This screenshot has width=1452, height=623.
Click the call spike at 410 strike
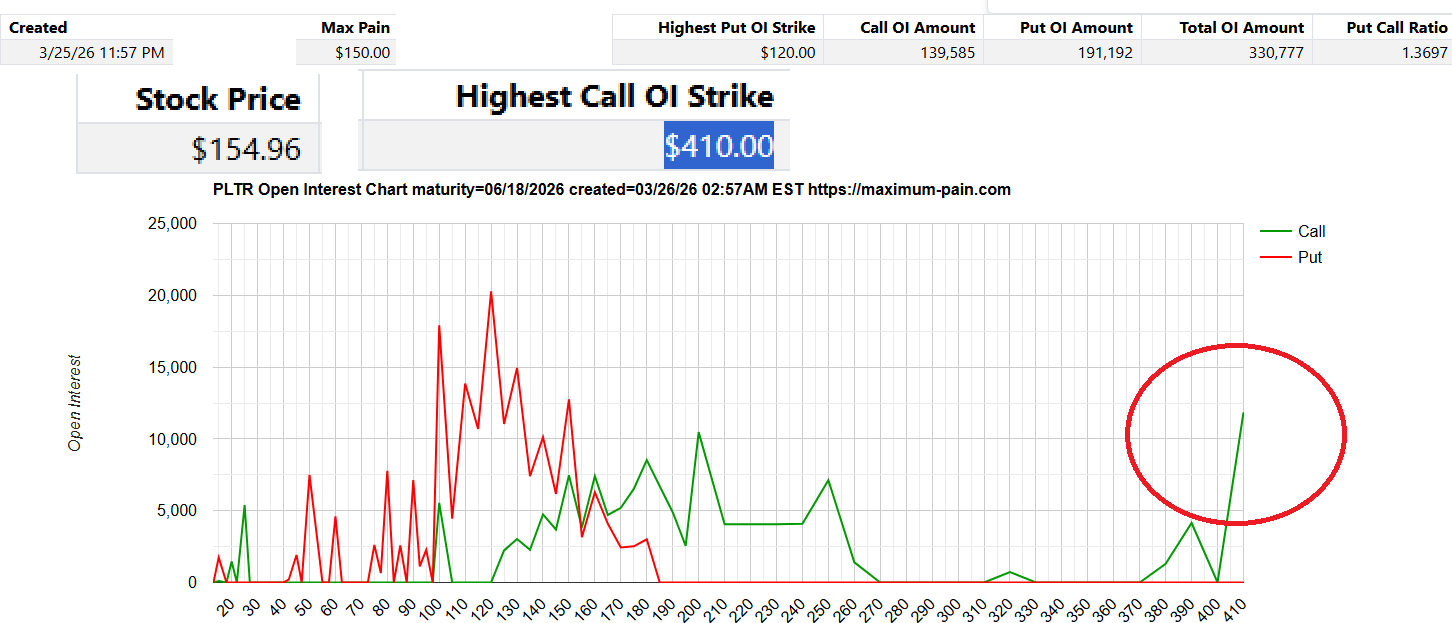pos(1242,413)
